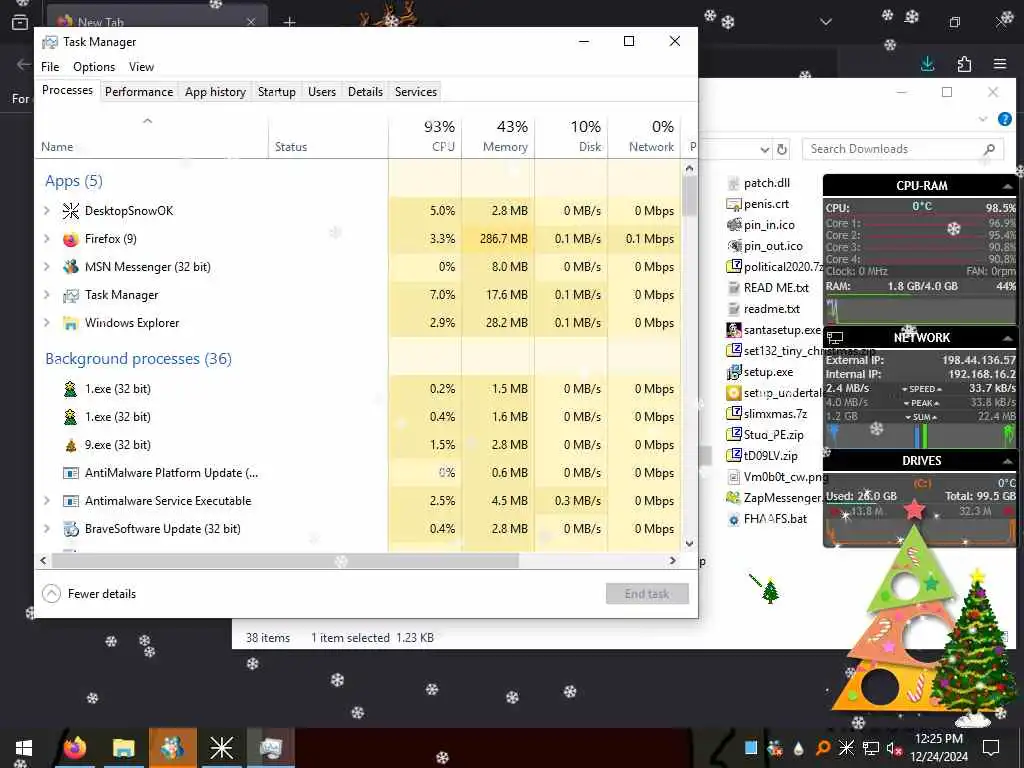The width and height of the screenshot is (1024, 768).
Task: Click the MSN Messenger process icon
Action: pos(71,267)
